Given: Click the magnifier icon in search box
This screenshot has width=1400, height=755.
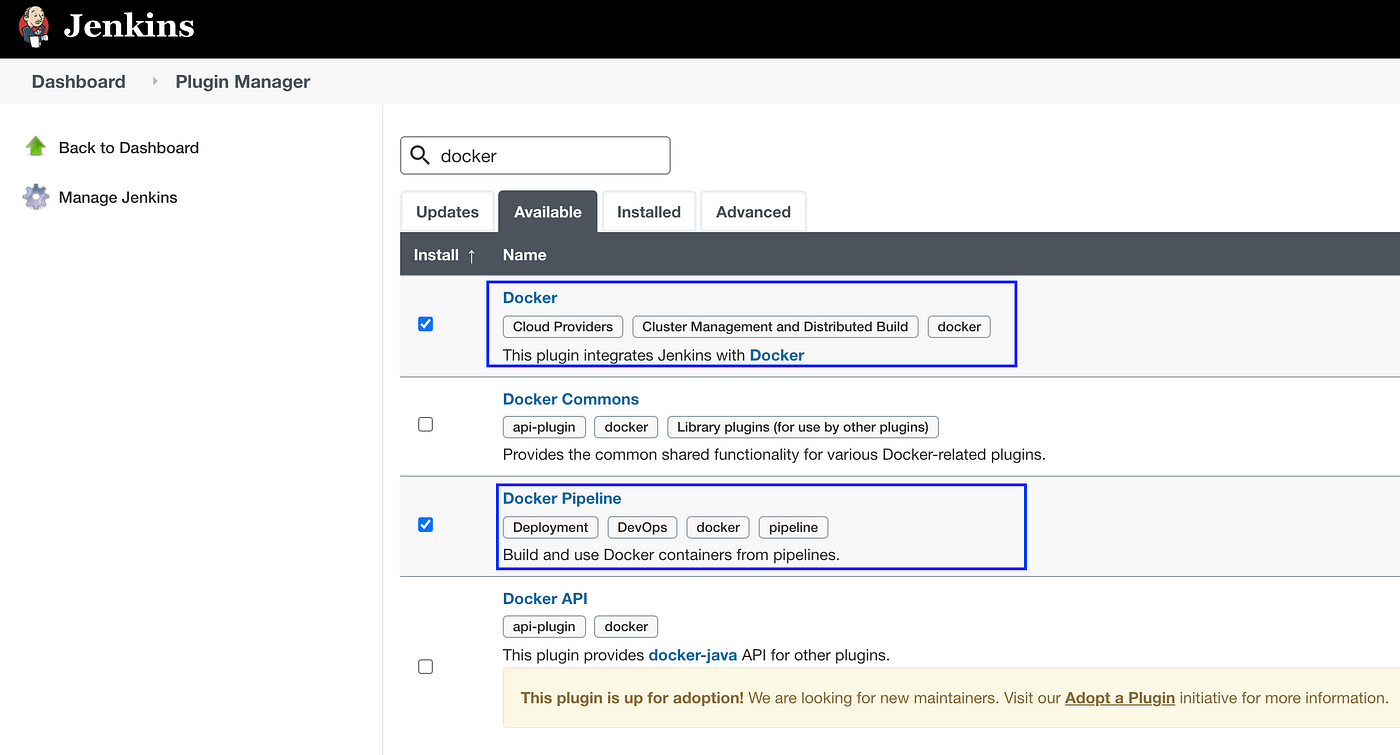Looking at the screenshot, I should (x=420, y=155).
